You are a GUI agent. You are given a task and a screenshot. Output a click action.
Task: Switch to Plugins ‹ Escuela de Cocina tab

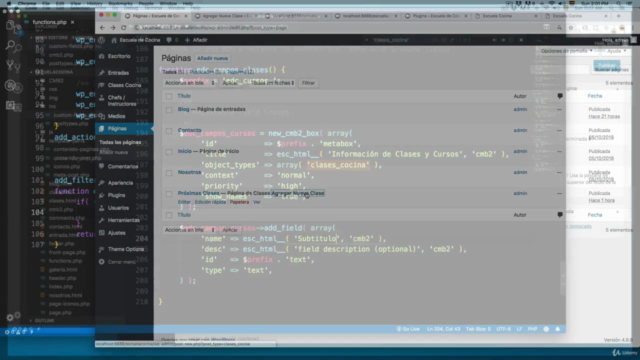(x=436, y=16)
